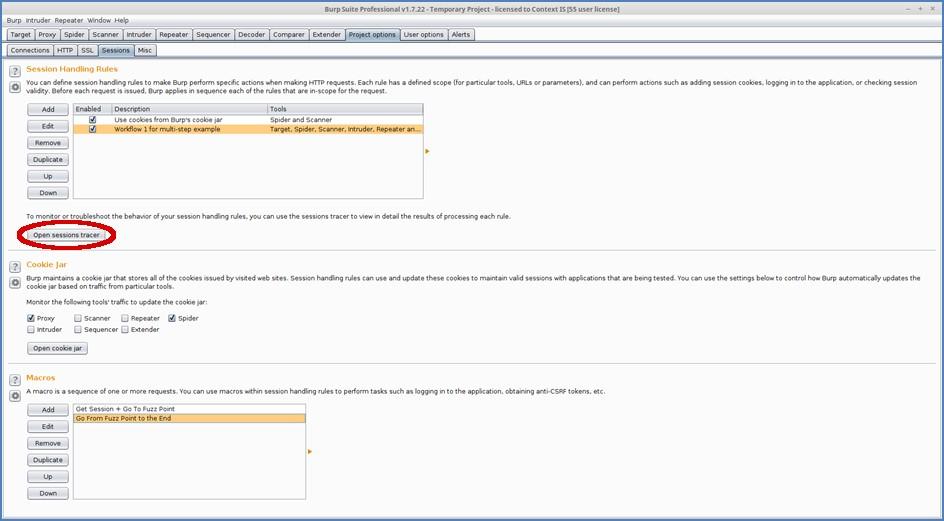This screenshot has height=521, width=944.
Task: Add a new macro
Action: click(48, 410)
